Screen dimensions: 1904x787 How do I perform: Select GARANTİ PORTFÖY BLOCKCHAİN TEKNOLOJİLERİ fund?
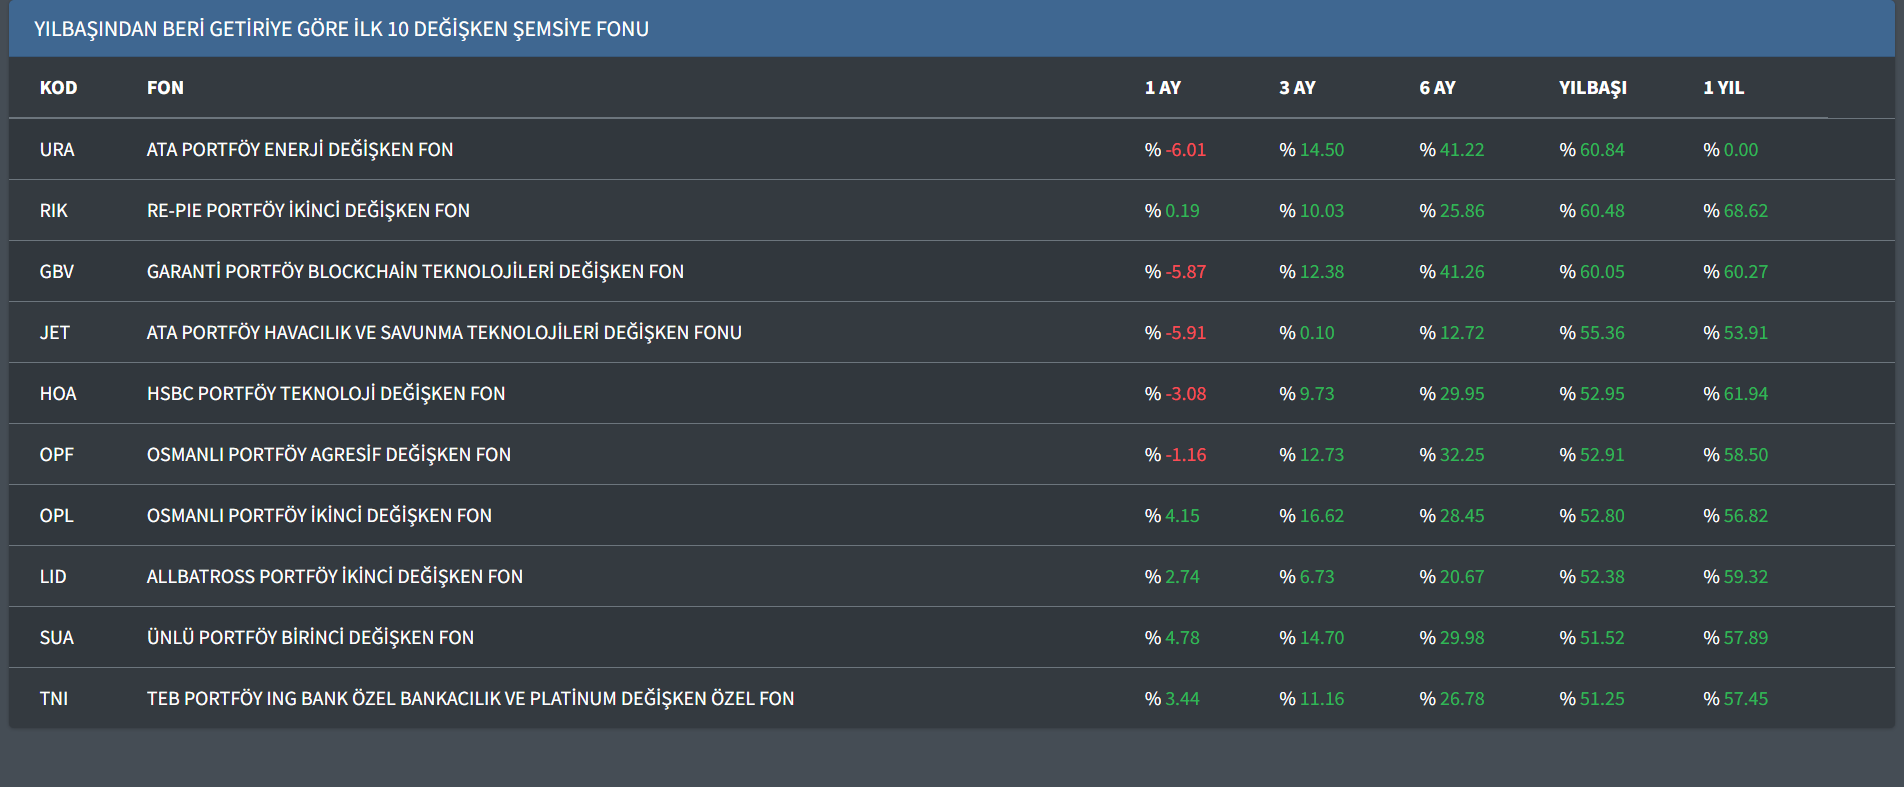coord(415,271)
